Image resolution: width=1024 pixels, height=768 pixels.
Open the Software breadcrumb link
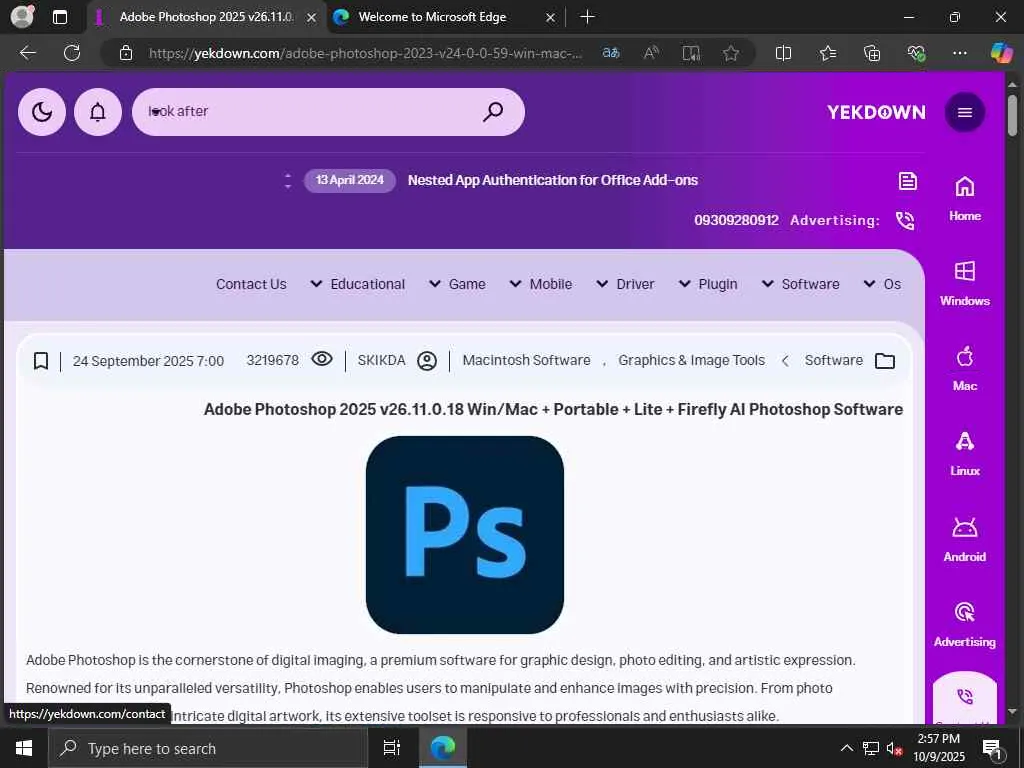point(834,360)
